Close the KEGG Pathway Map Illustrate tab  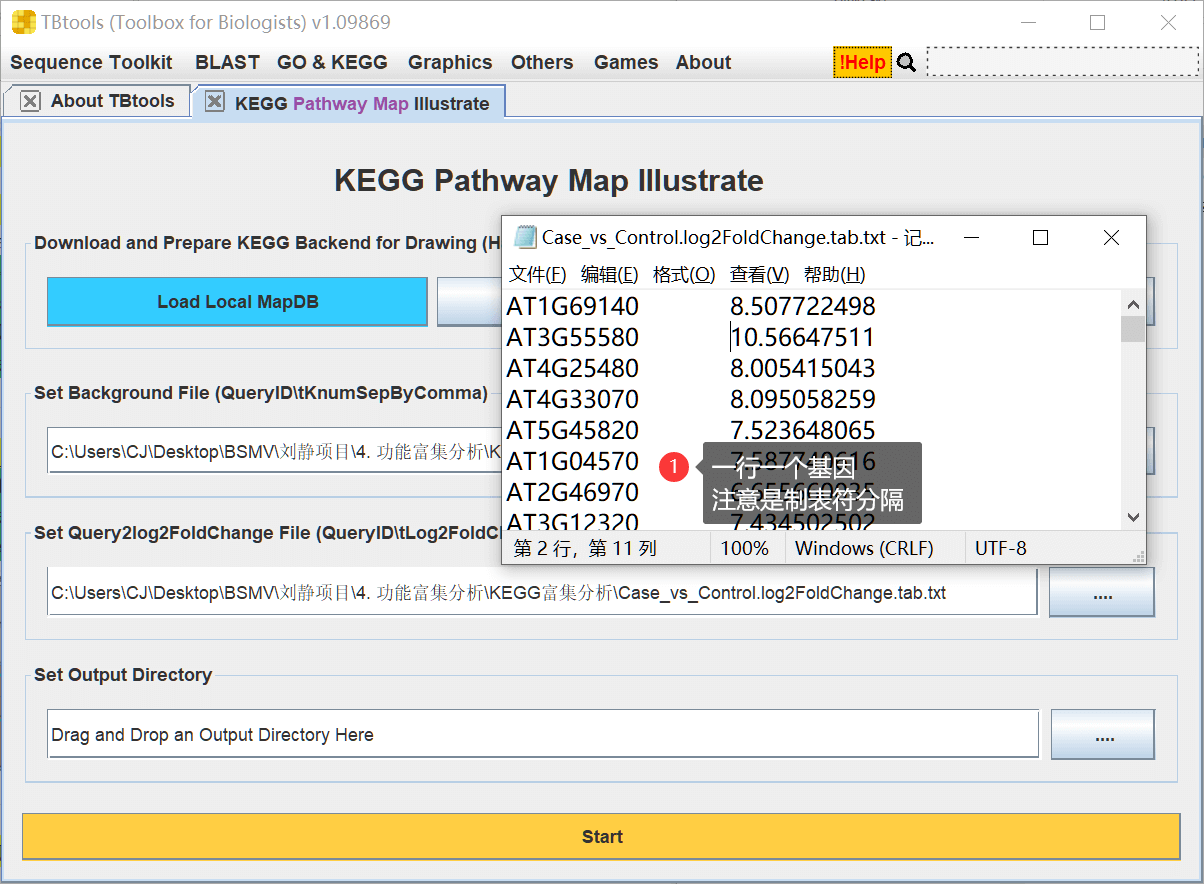click(214, 101)
